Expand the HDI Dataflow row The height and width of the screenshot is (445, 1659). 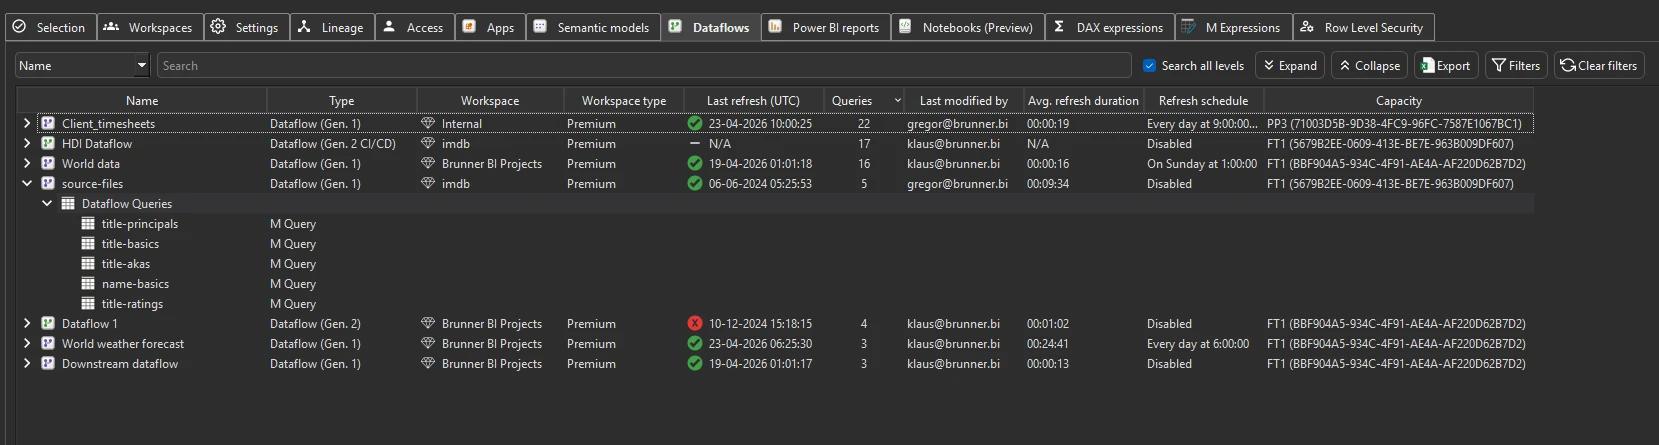(x=27, y=144)
